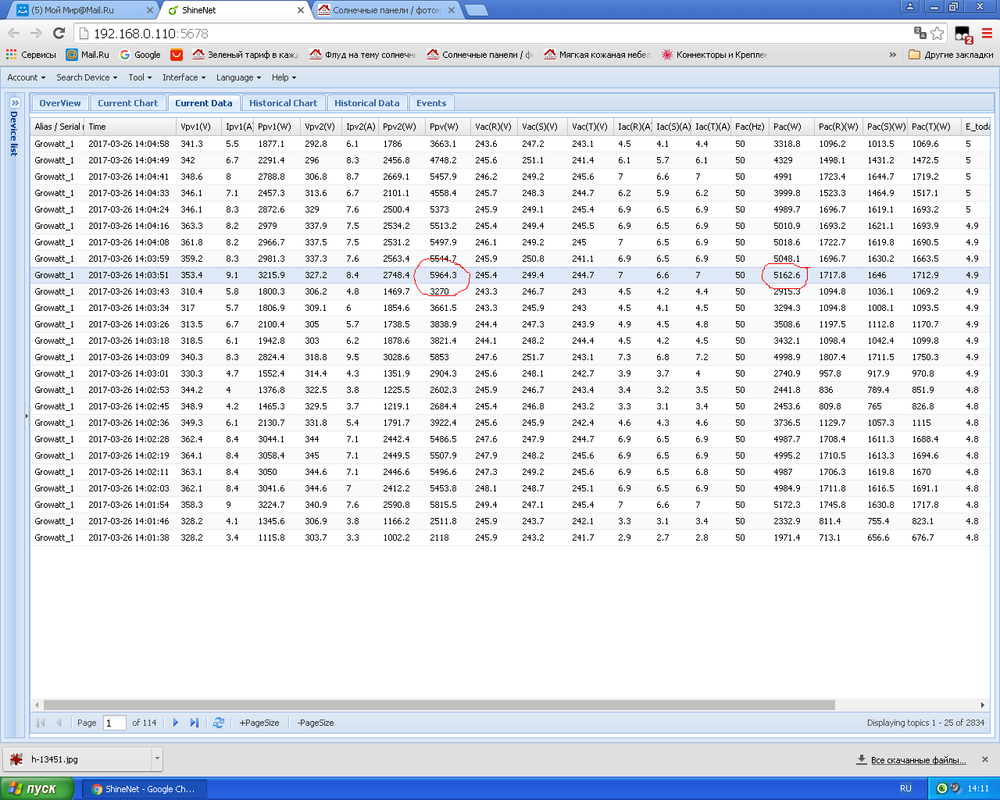Jump to last page icon in pager
1000x800 pixels.
pos(195,723)
